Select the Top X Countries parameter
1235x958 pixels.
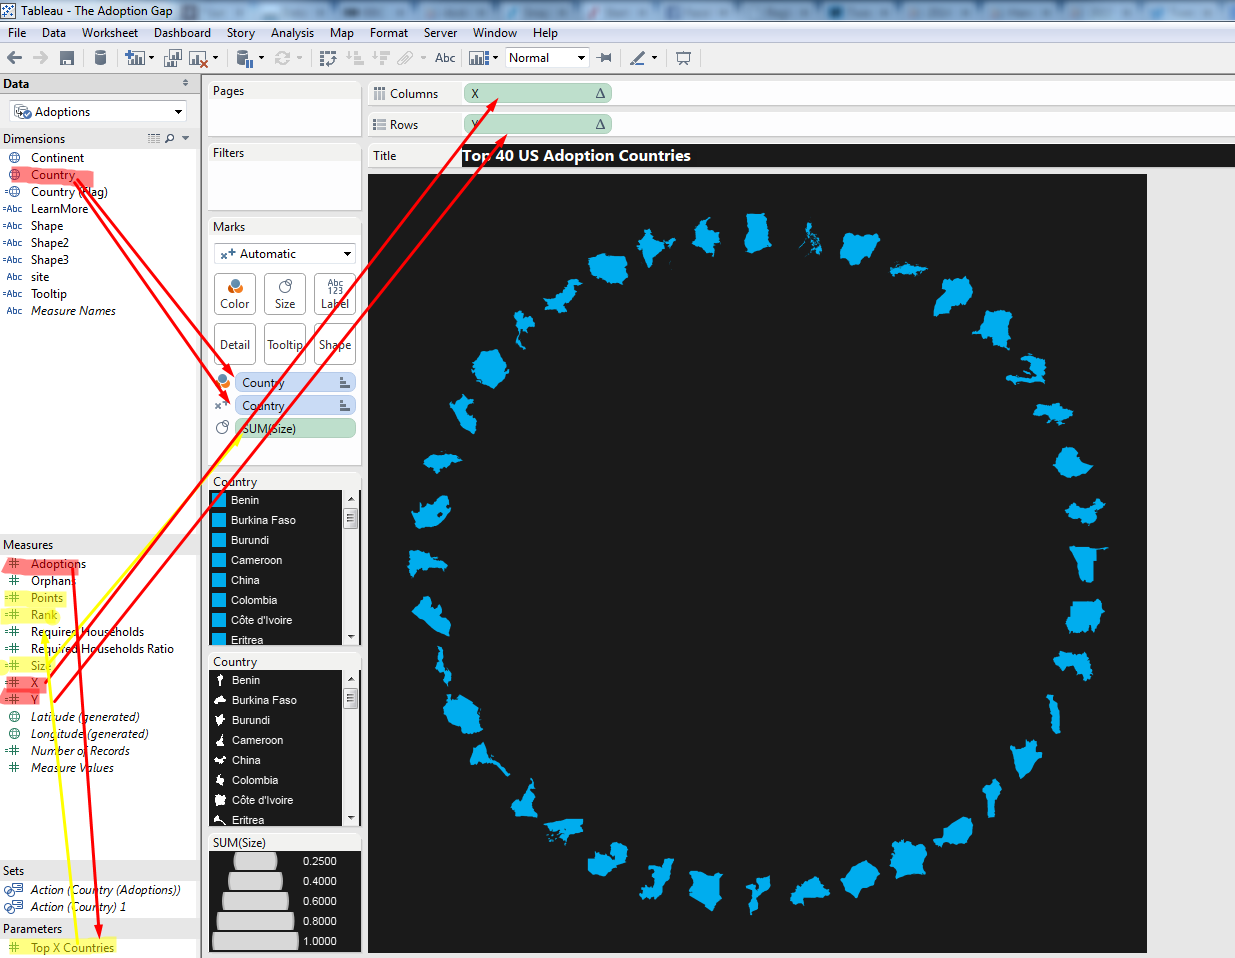point(72,948)
